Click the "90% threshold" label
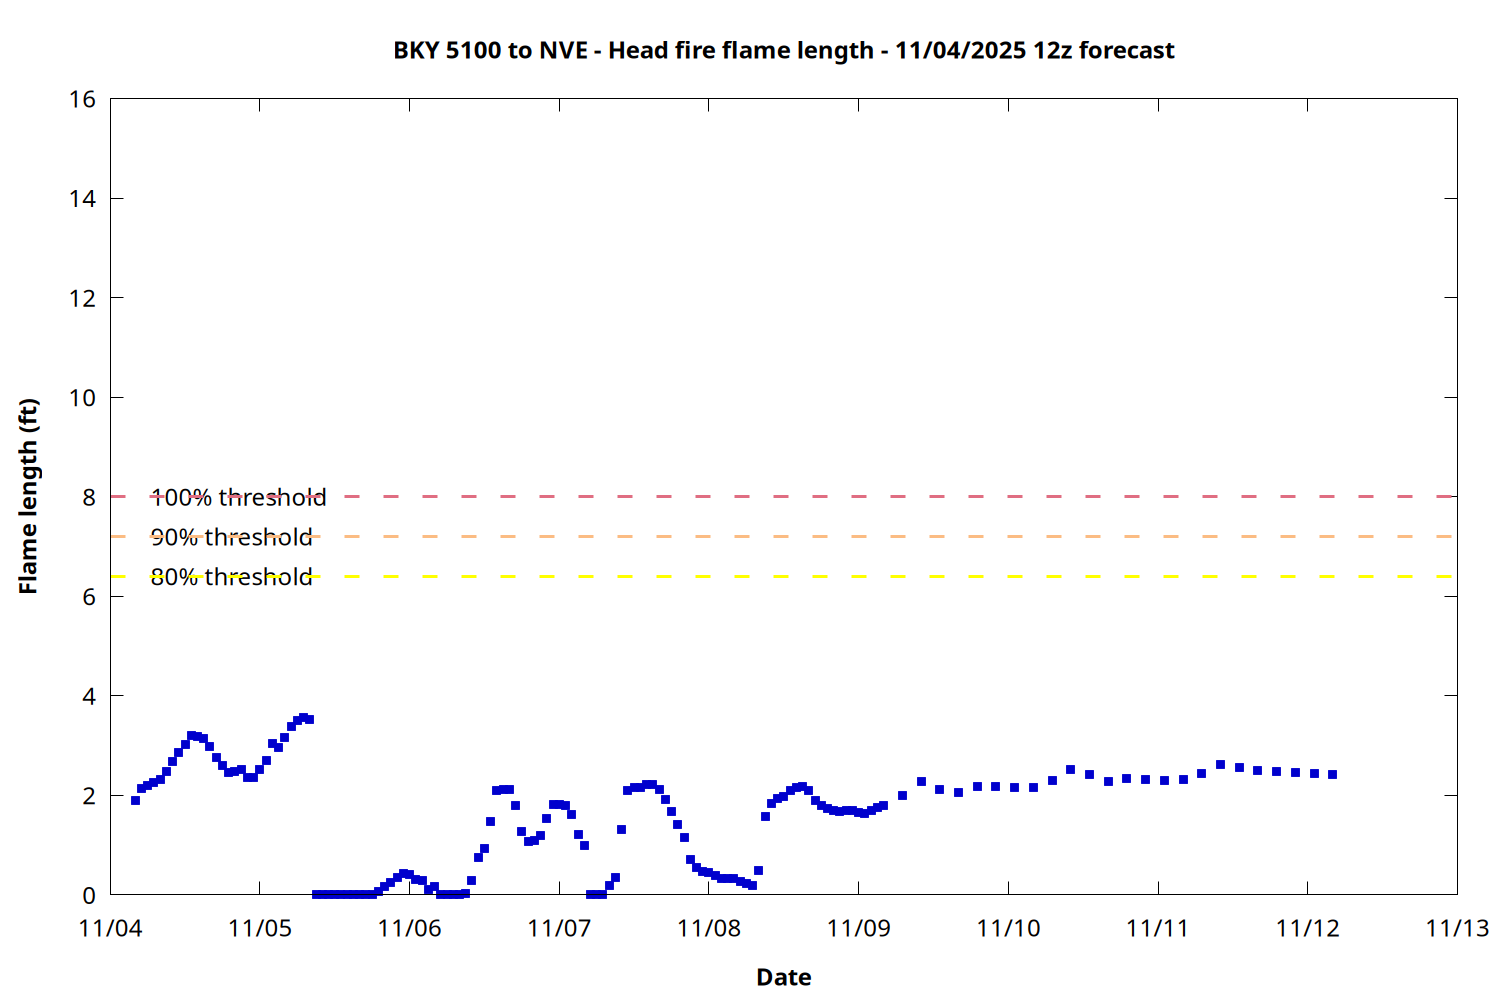 231,537
